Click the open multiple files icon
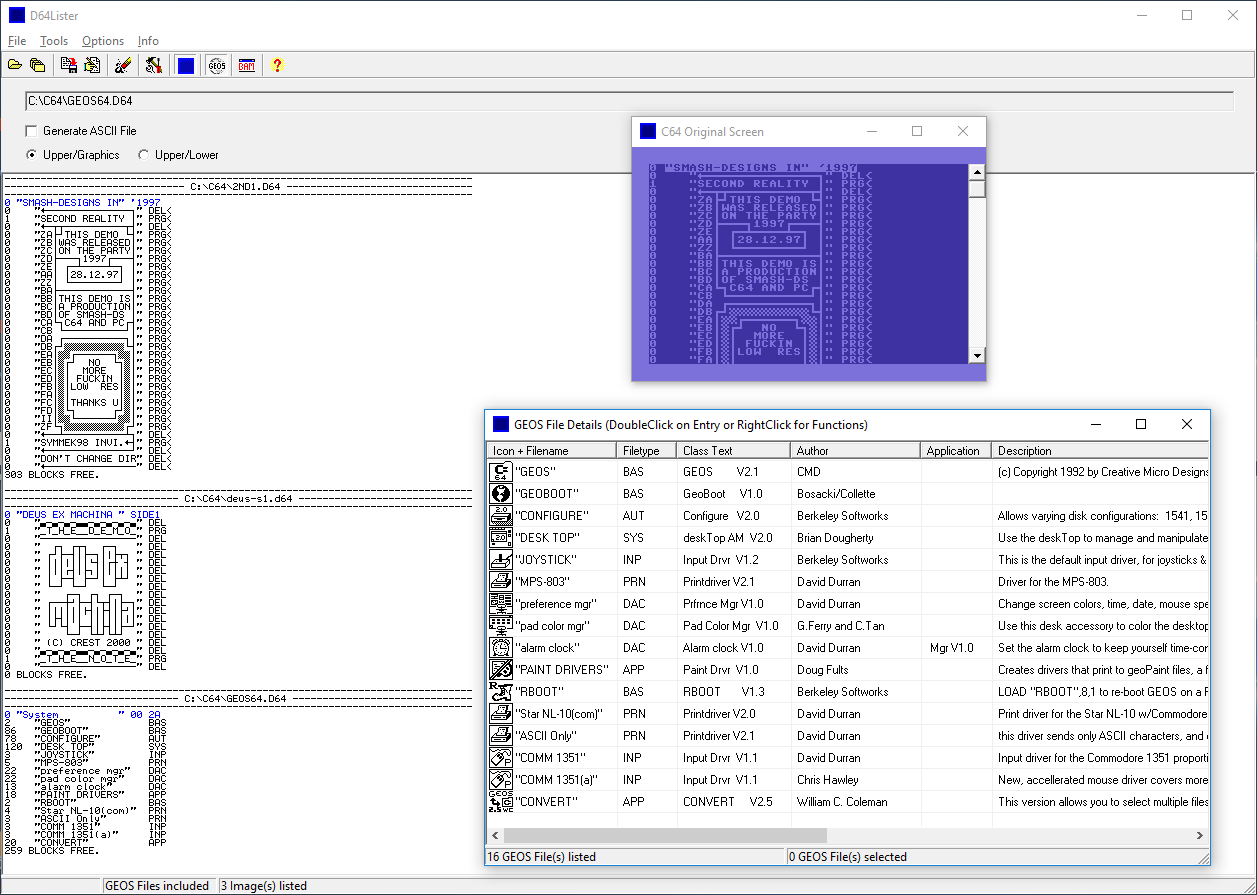This screenshot has width=1257, height=895. pyautogui.click(x=37, y=66)
